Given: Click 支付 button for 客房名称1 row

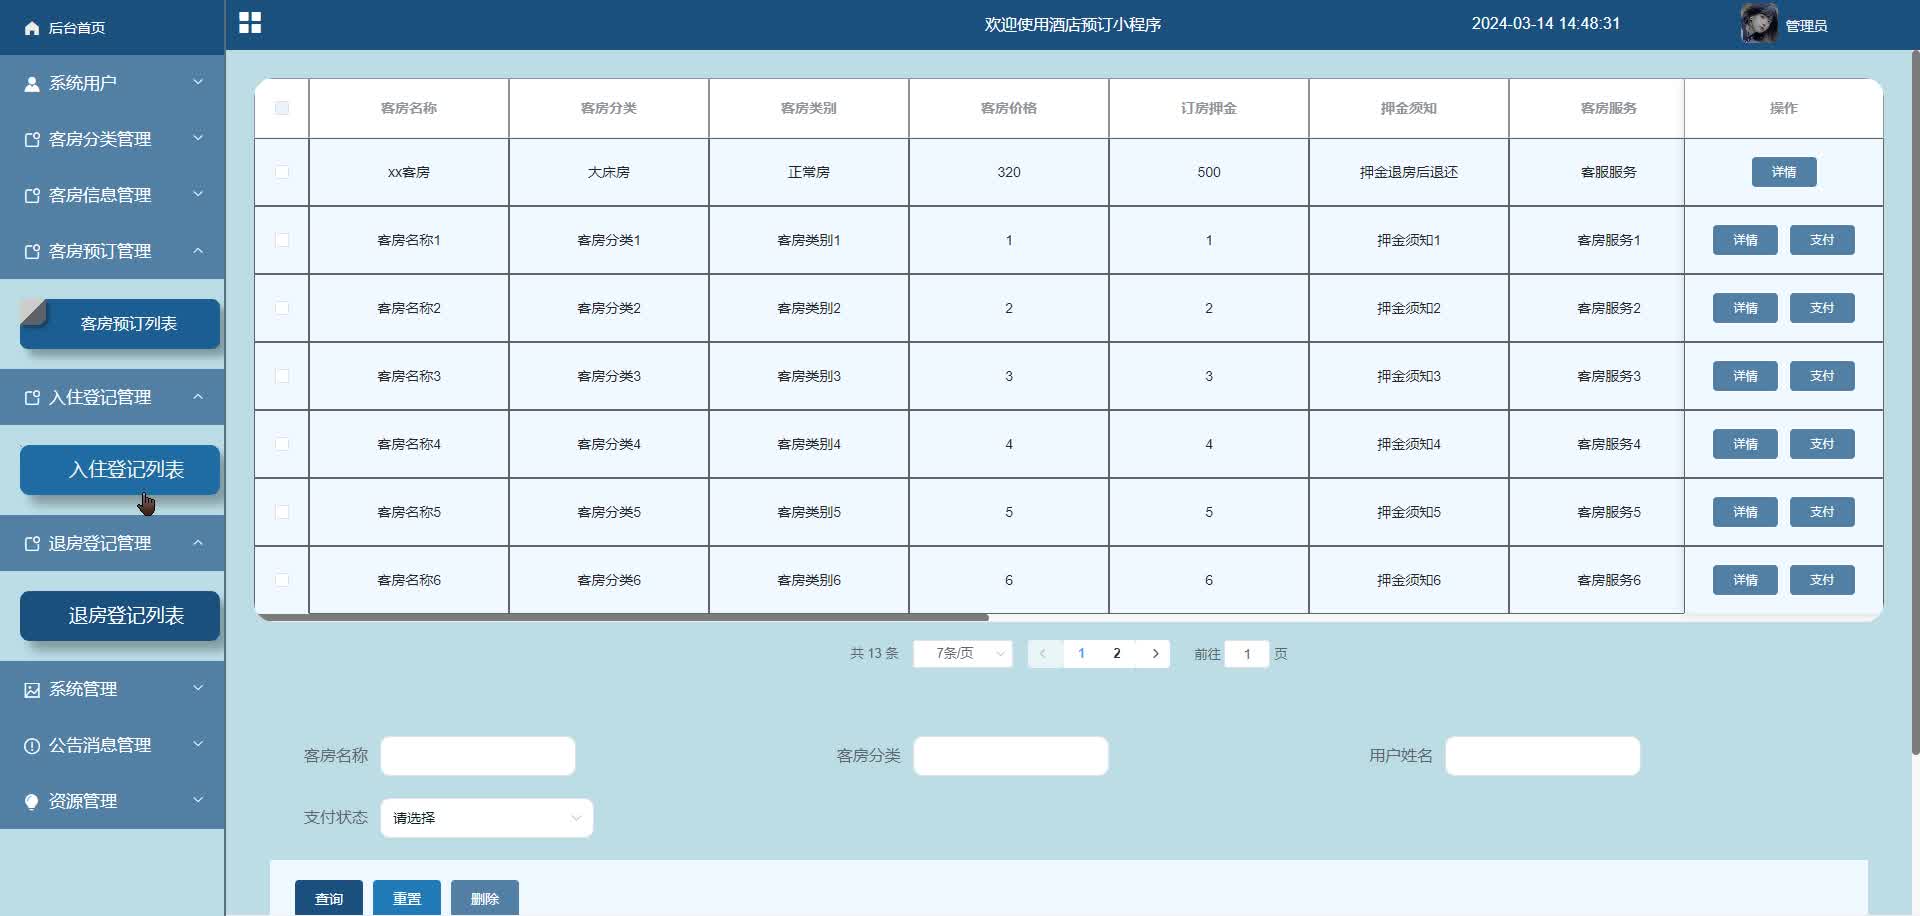Looking at the screenshot, I should pyautogui.click(x=1822, y=240).
